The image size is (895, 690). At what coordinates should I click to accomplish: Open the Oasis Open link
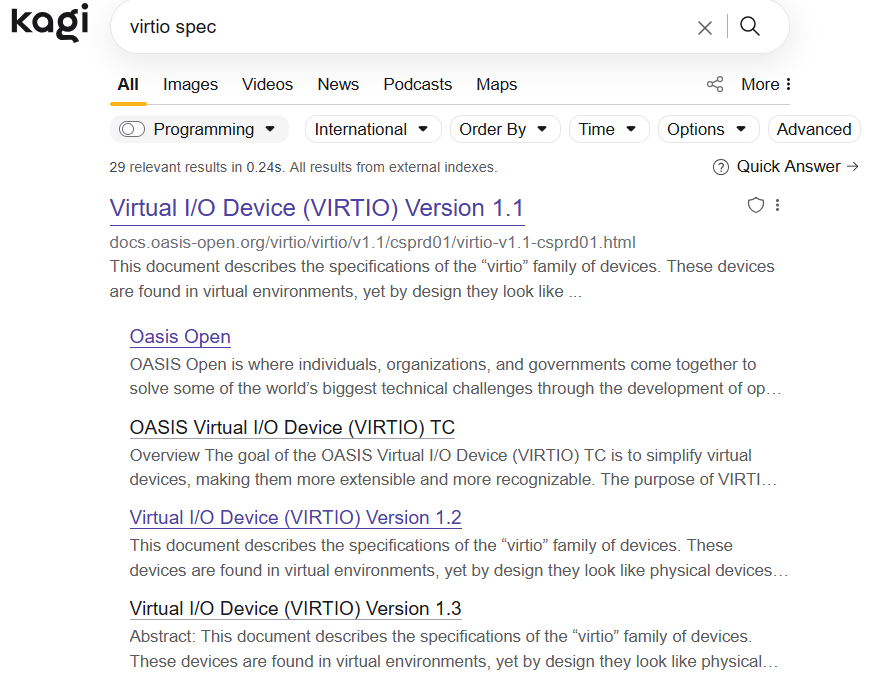click(180, 337)
